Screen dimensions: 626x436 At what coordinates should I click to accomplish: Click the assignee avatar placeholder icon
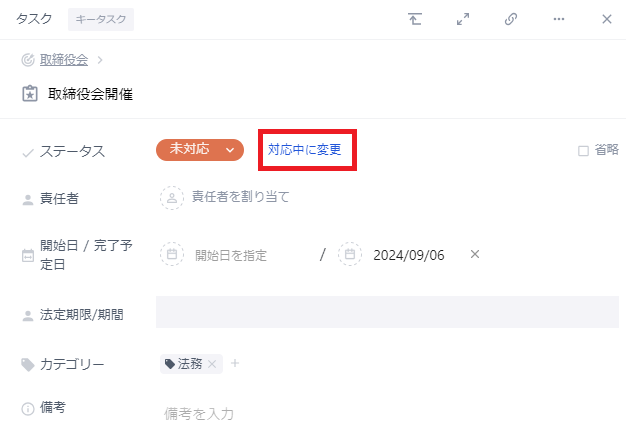click(172, 198)
